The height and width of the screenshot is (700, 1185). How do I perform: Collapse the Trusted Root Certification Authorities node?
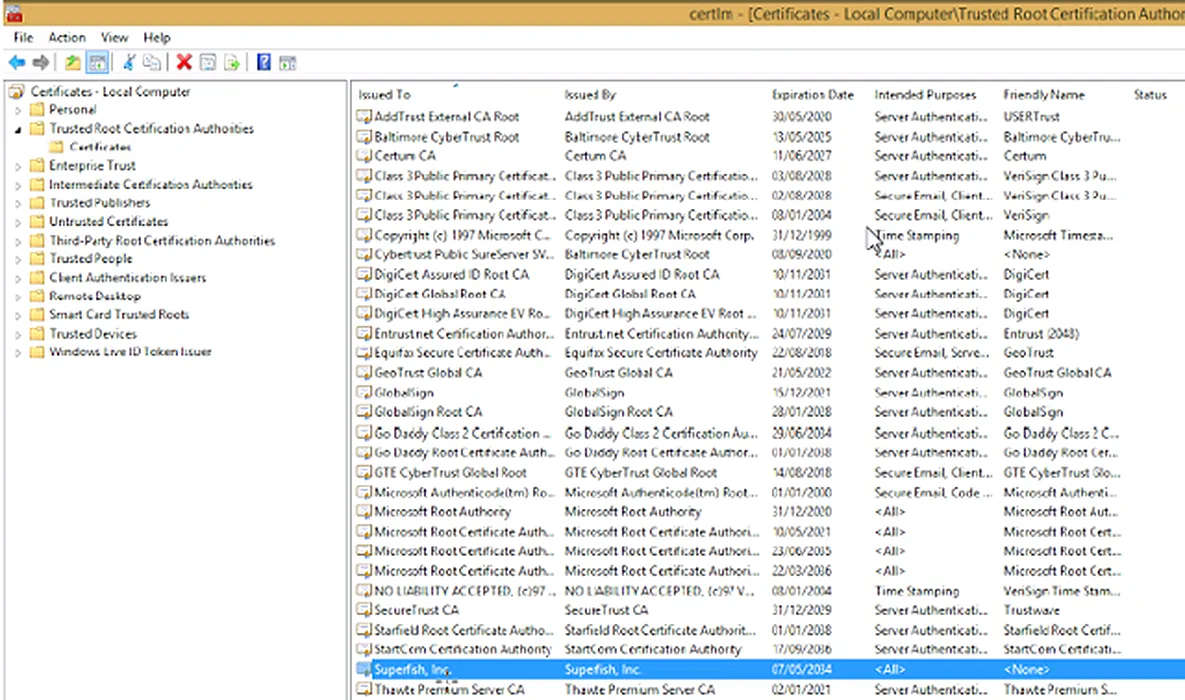click(x=18, y=129)
